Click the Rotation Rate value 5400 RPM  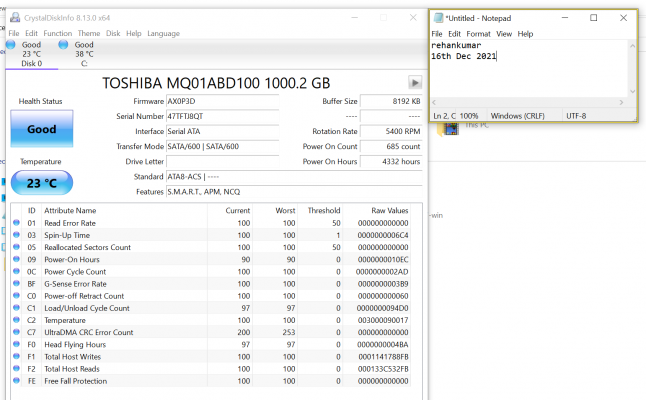point(391,131)
